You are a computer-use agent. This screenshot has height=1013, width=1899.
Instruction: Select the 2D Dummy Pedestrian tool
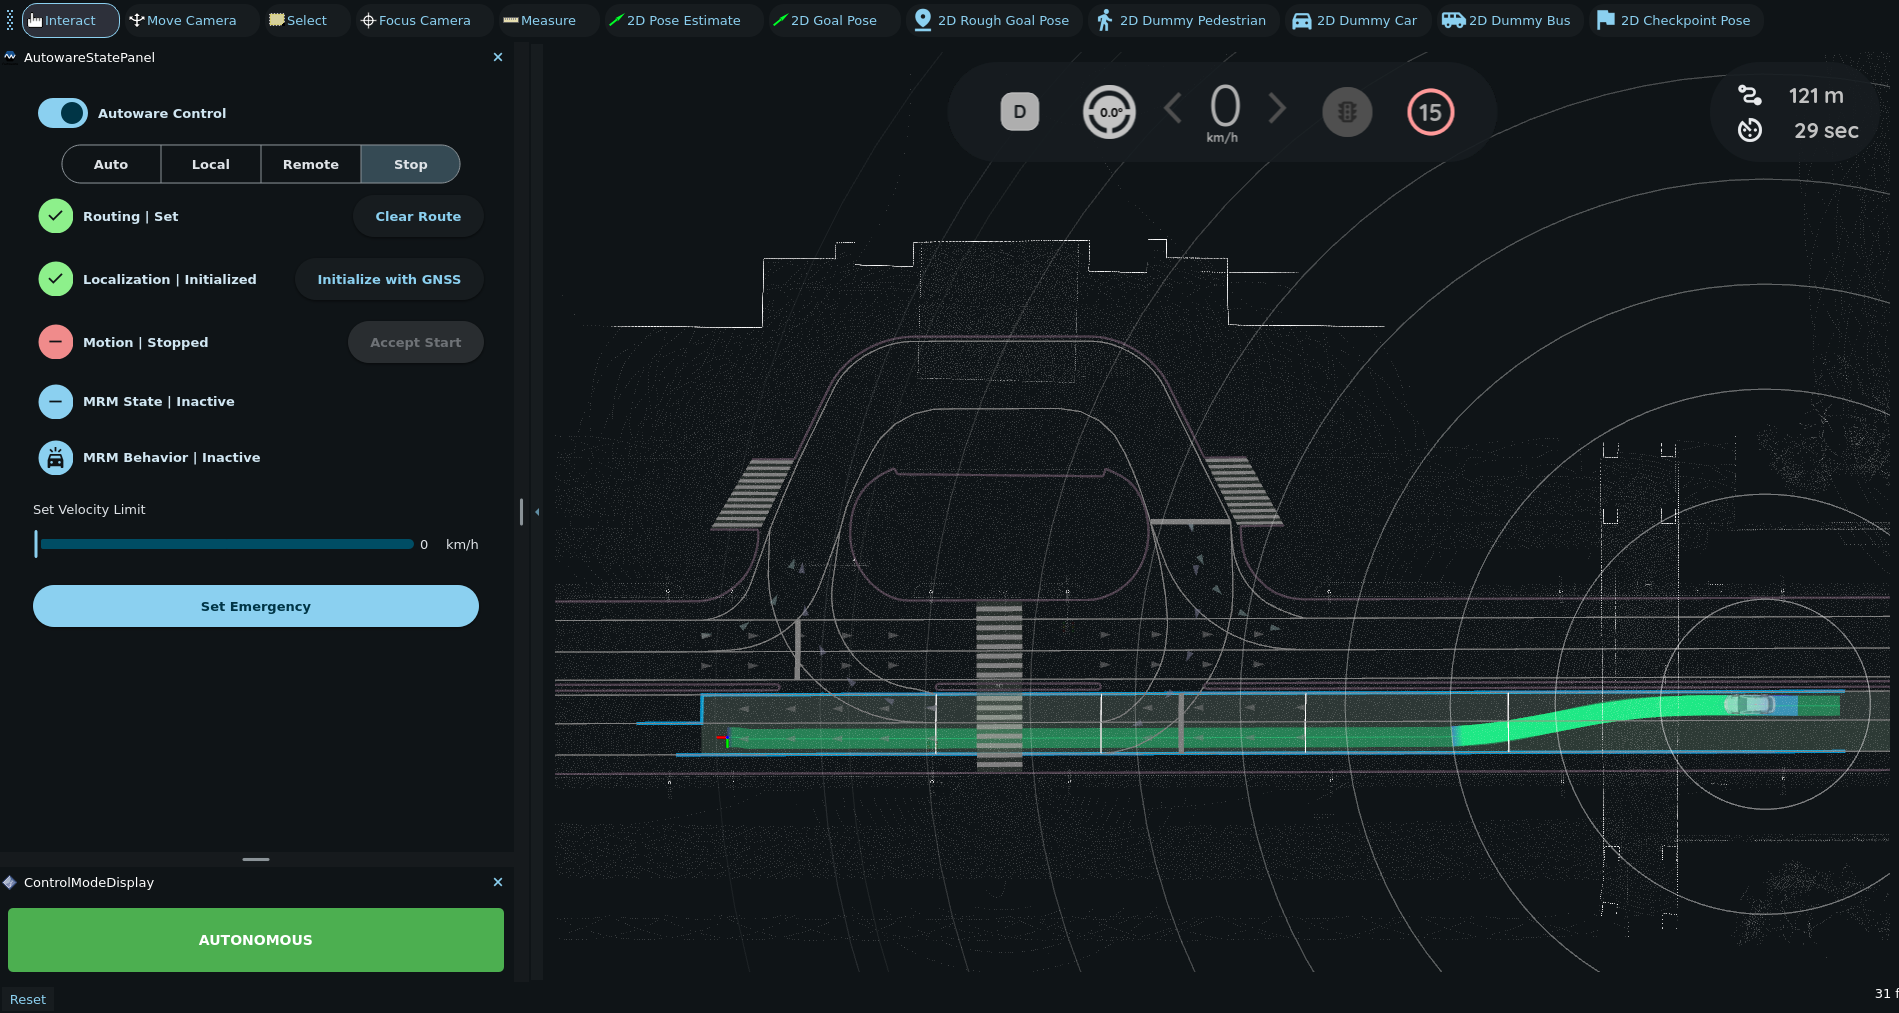pos(1182,20)
